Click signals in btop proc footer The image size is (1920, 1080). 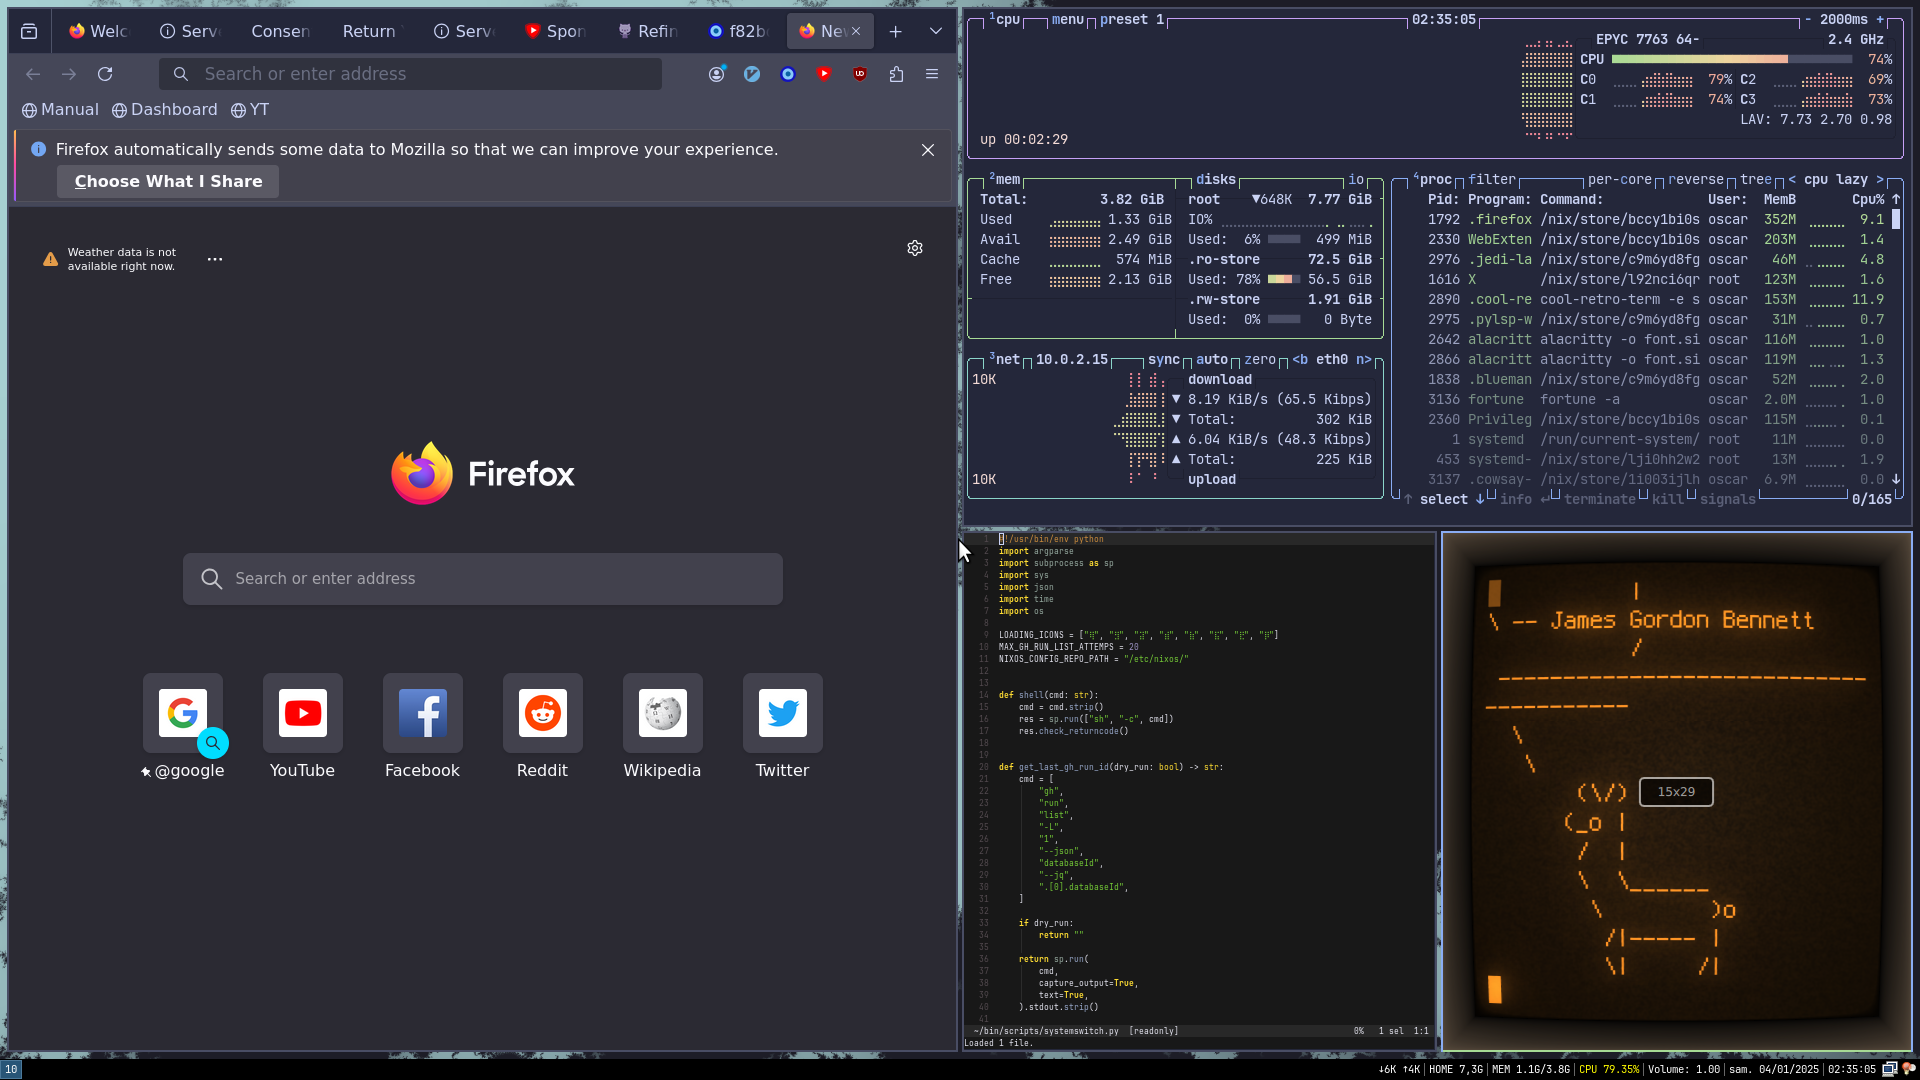(x=1728, y=500)
